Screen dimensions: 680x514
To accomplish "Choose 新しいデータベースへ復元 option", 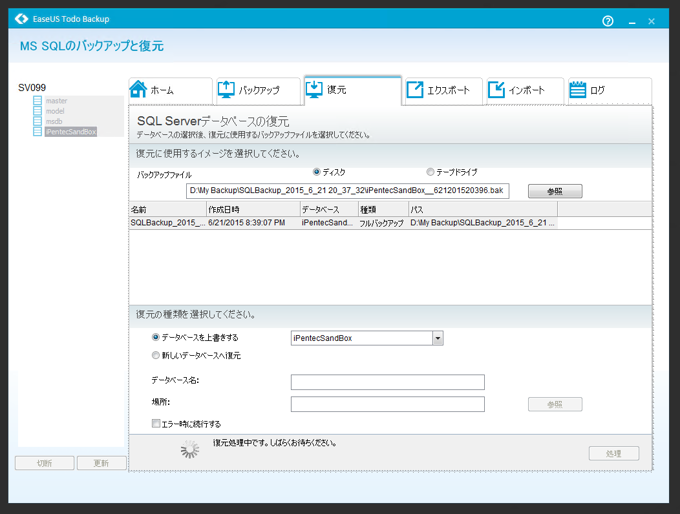I will point(155,355).
